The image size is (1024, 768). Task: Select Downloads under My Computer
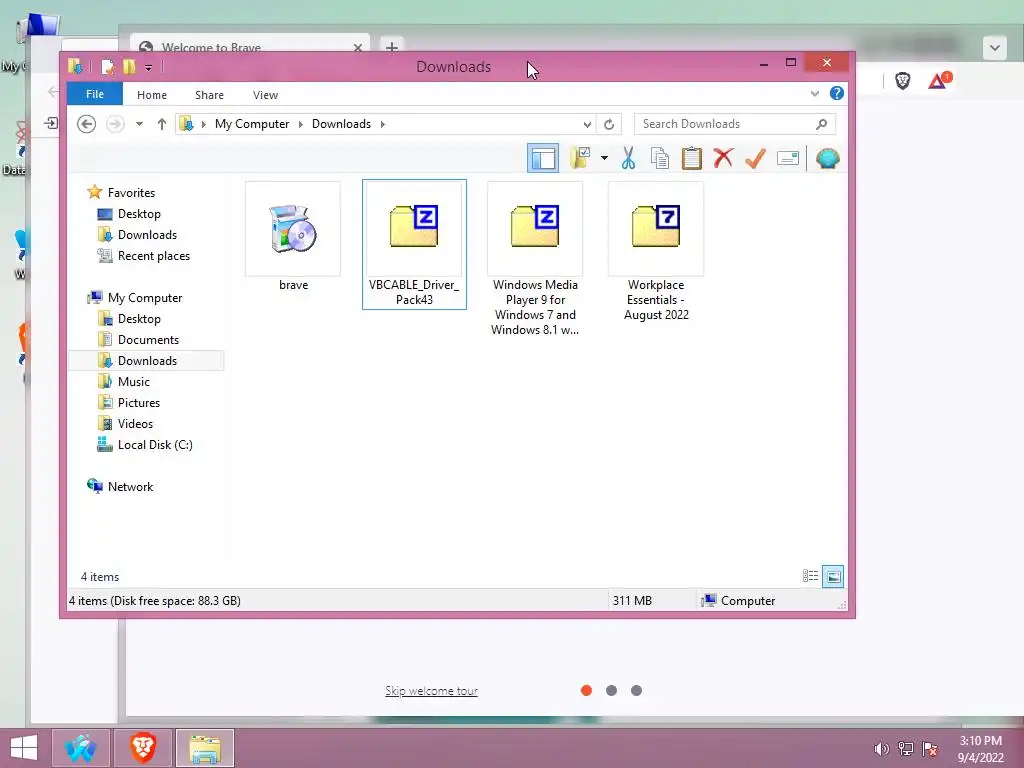pyautogui.click(x=147, y=360)
